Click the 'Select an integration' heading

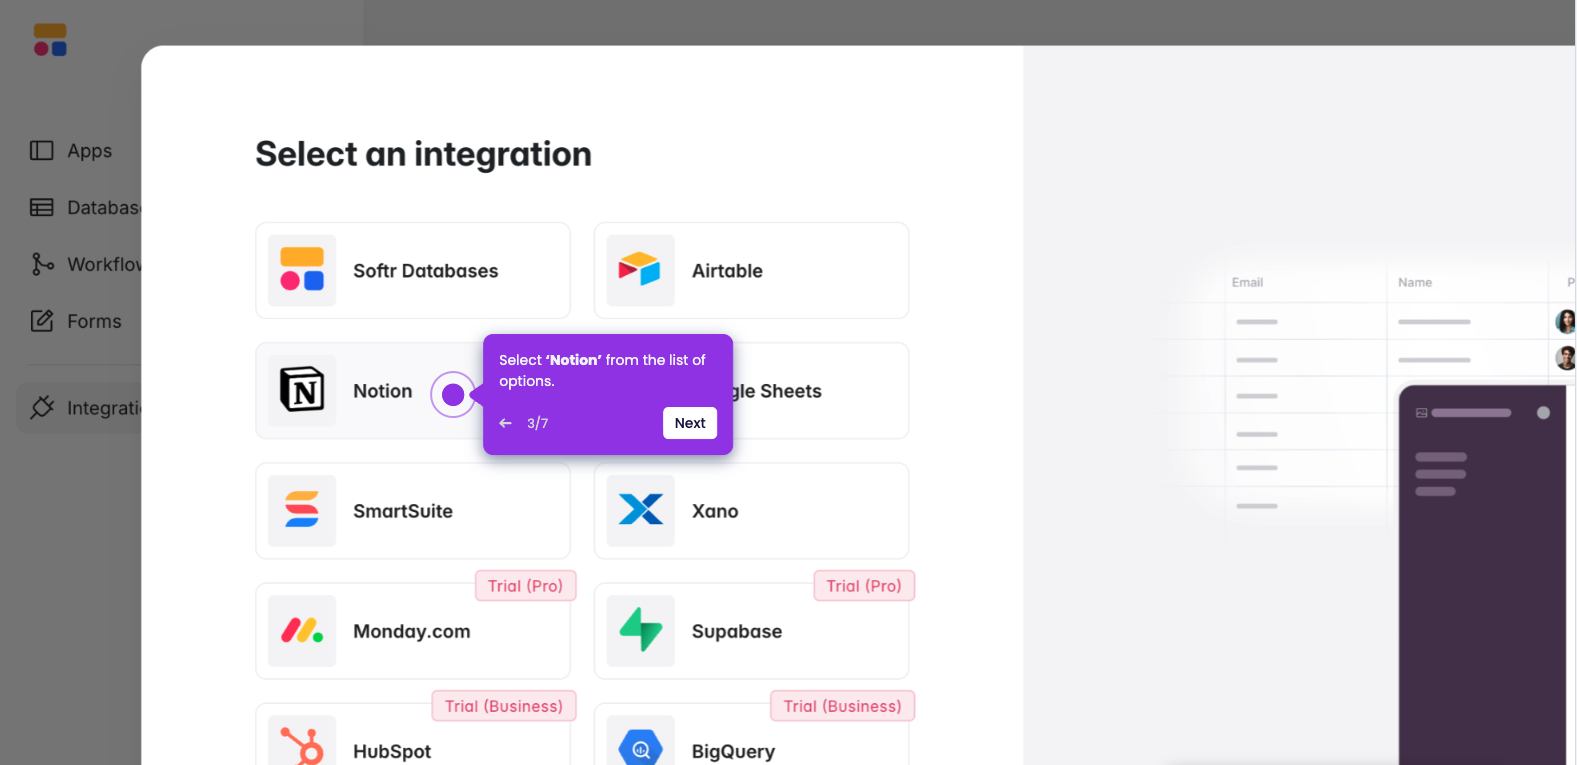(x=423, y=154)
